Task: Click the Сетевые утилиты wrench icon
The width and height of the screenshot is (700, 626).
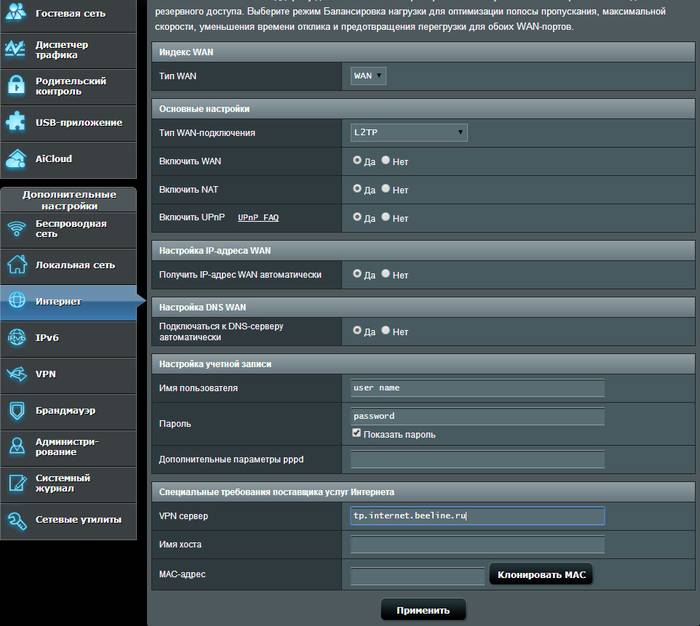Action: click(16, 520)
